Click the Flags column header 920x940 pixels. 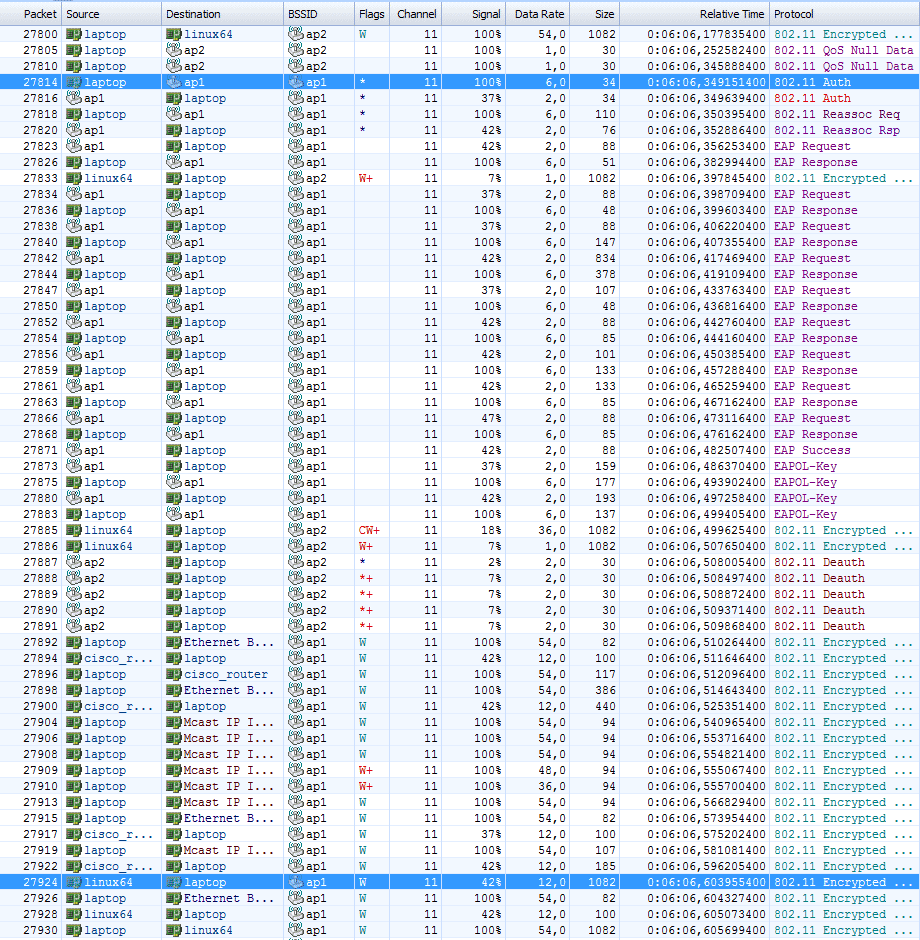click(x=372, y=14)
